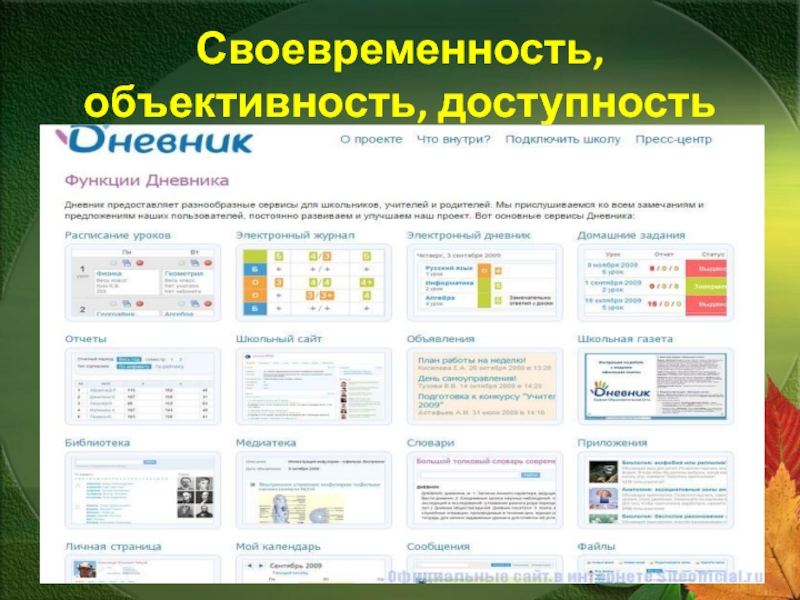Screen dimensions: 800x600
Task: Click the Мой календарь heading link
Action: 278,546
